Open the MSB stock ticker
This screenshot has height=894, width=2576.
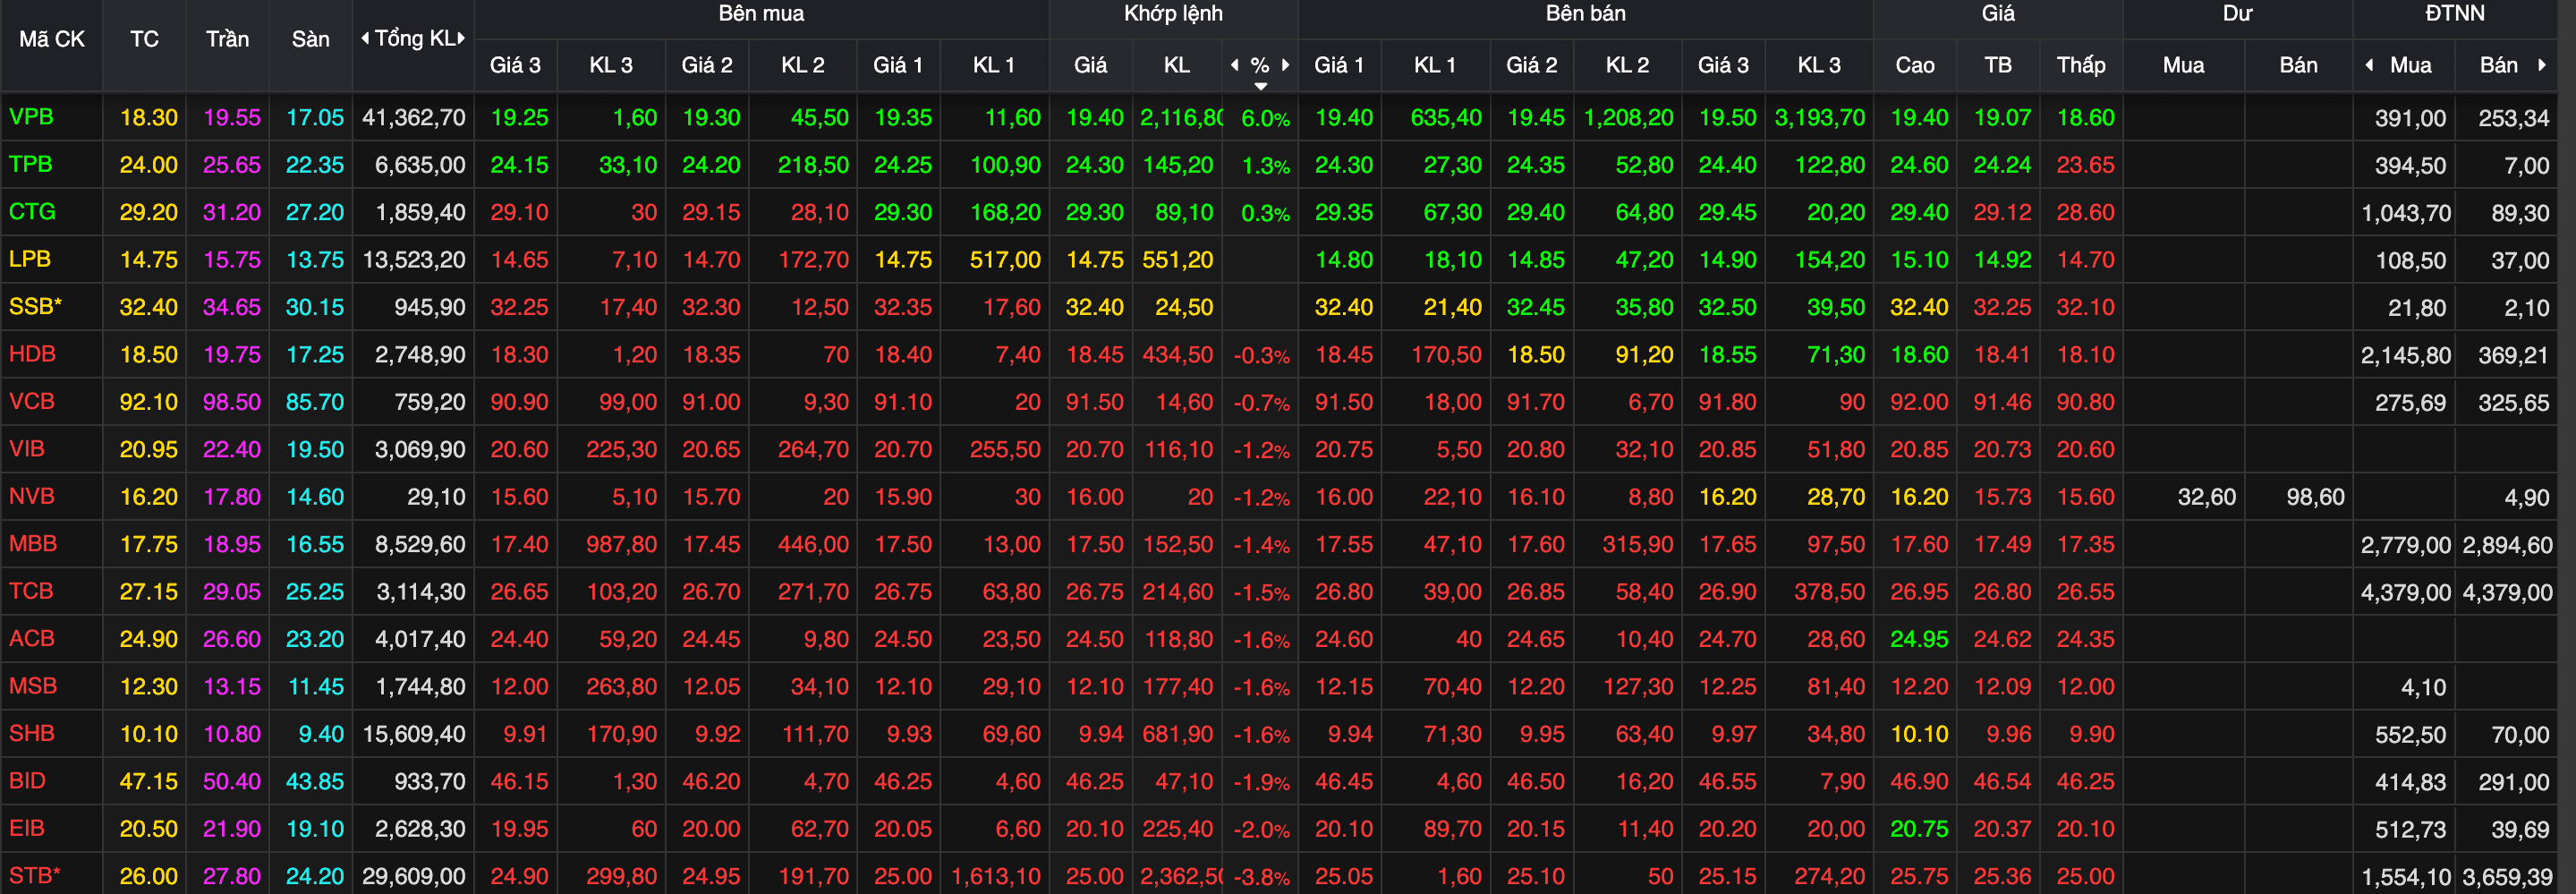[x=33, y=685]
